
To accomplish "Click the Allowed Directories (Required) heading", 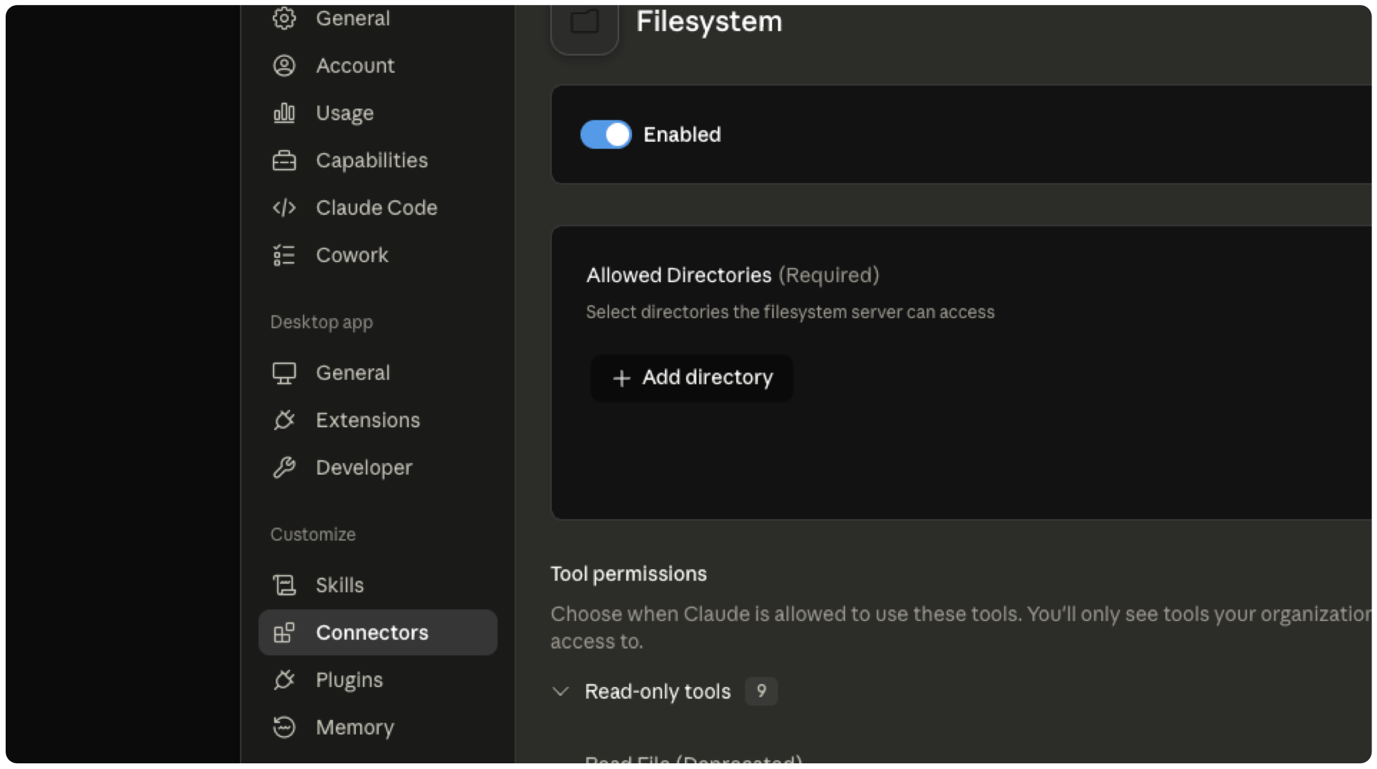I will (733, 275).
